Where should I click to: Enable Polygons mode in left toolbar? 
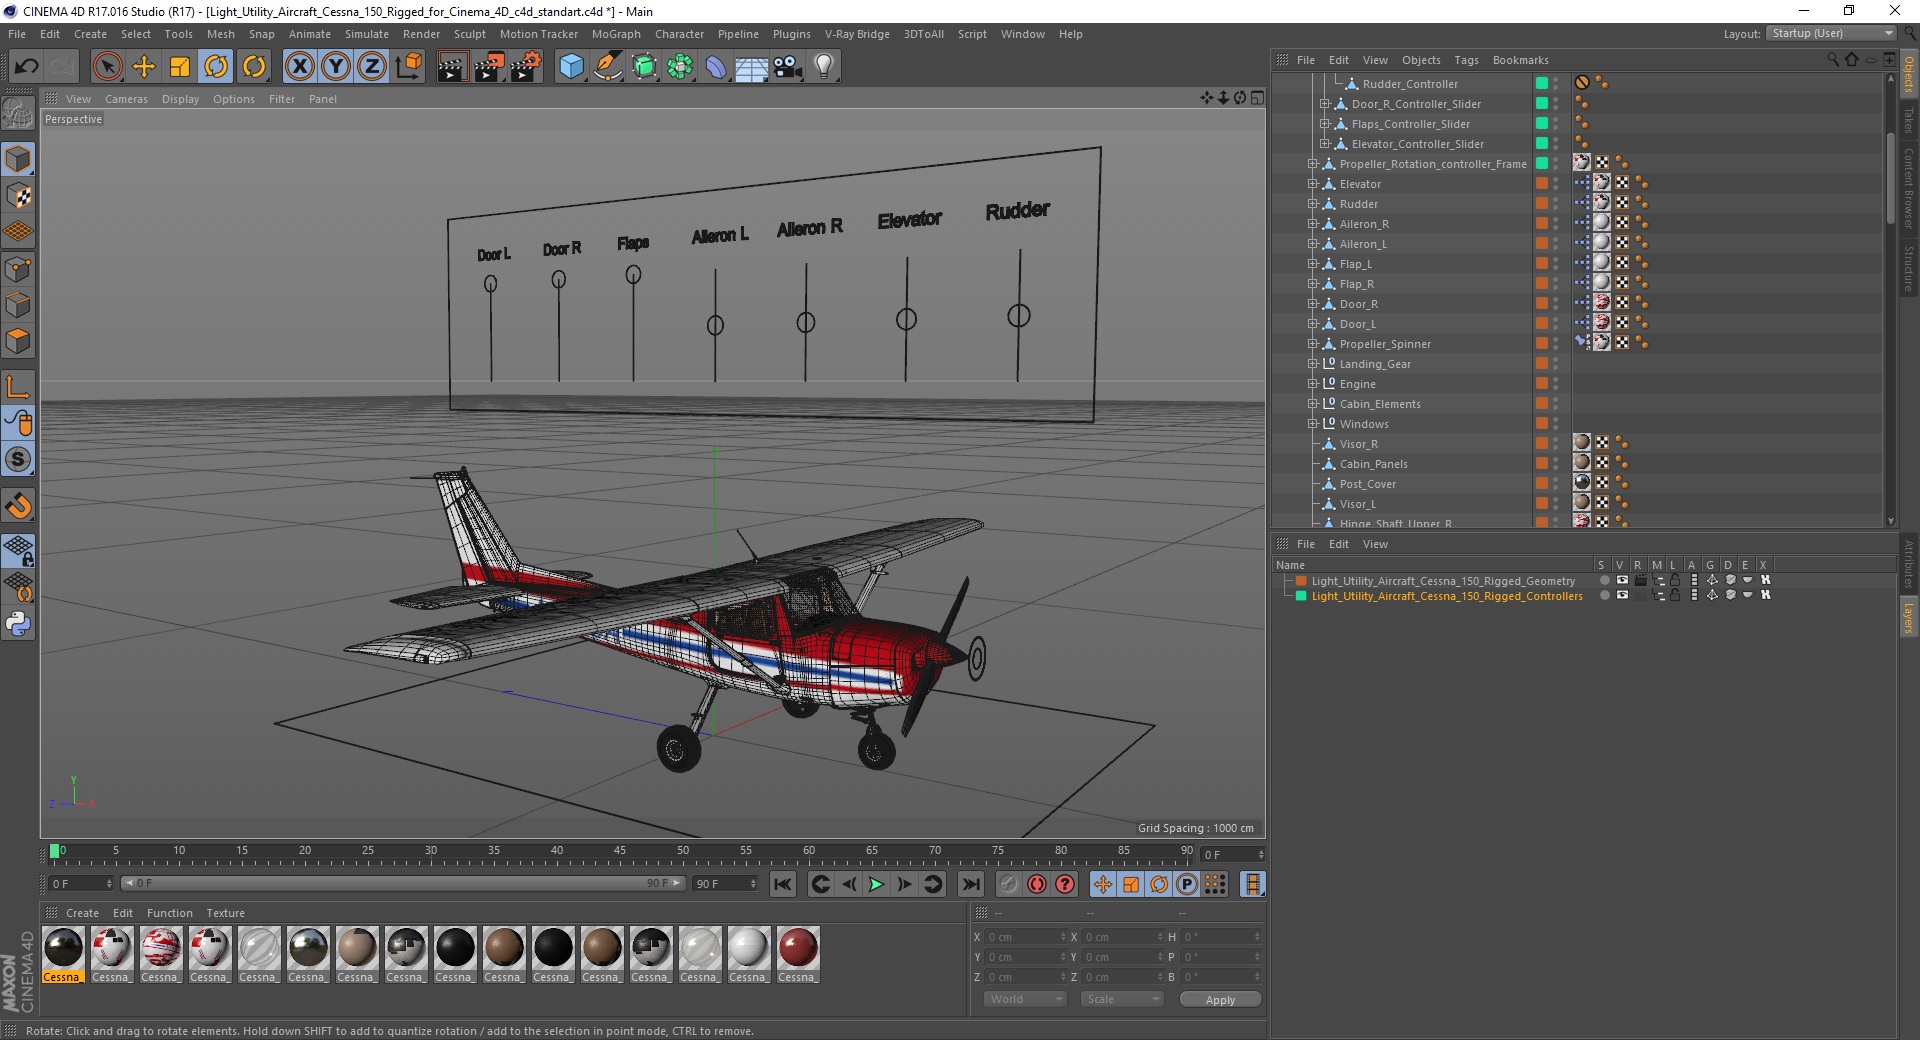18,341
